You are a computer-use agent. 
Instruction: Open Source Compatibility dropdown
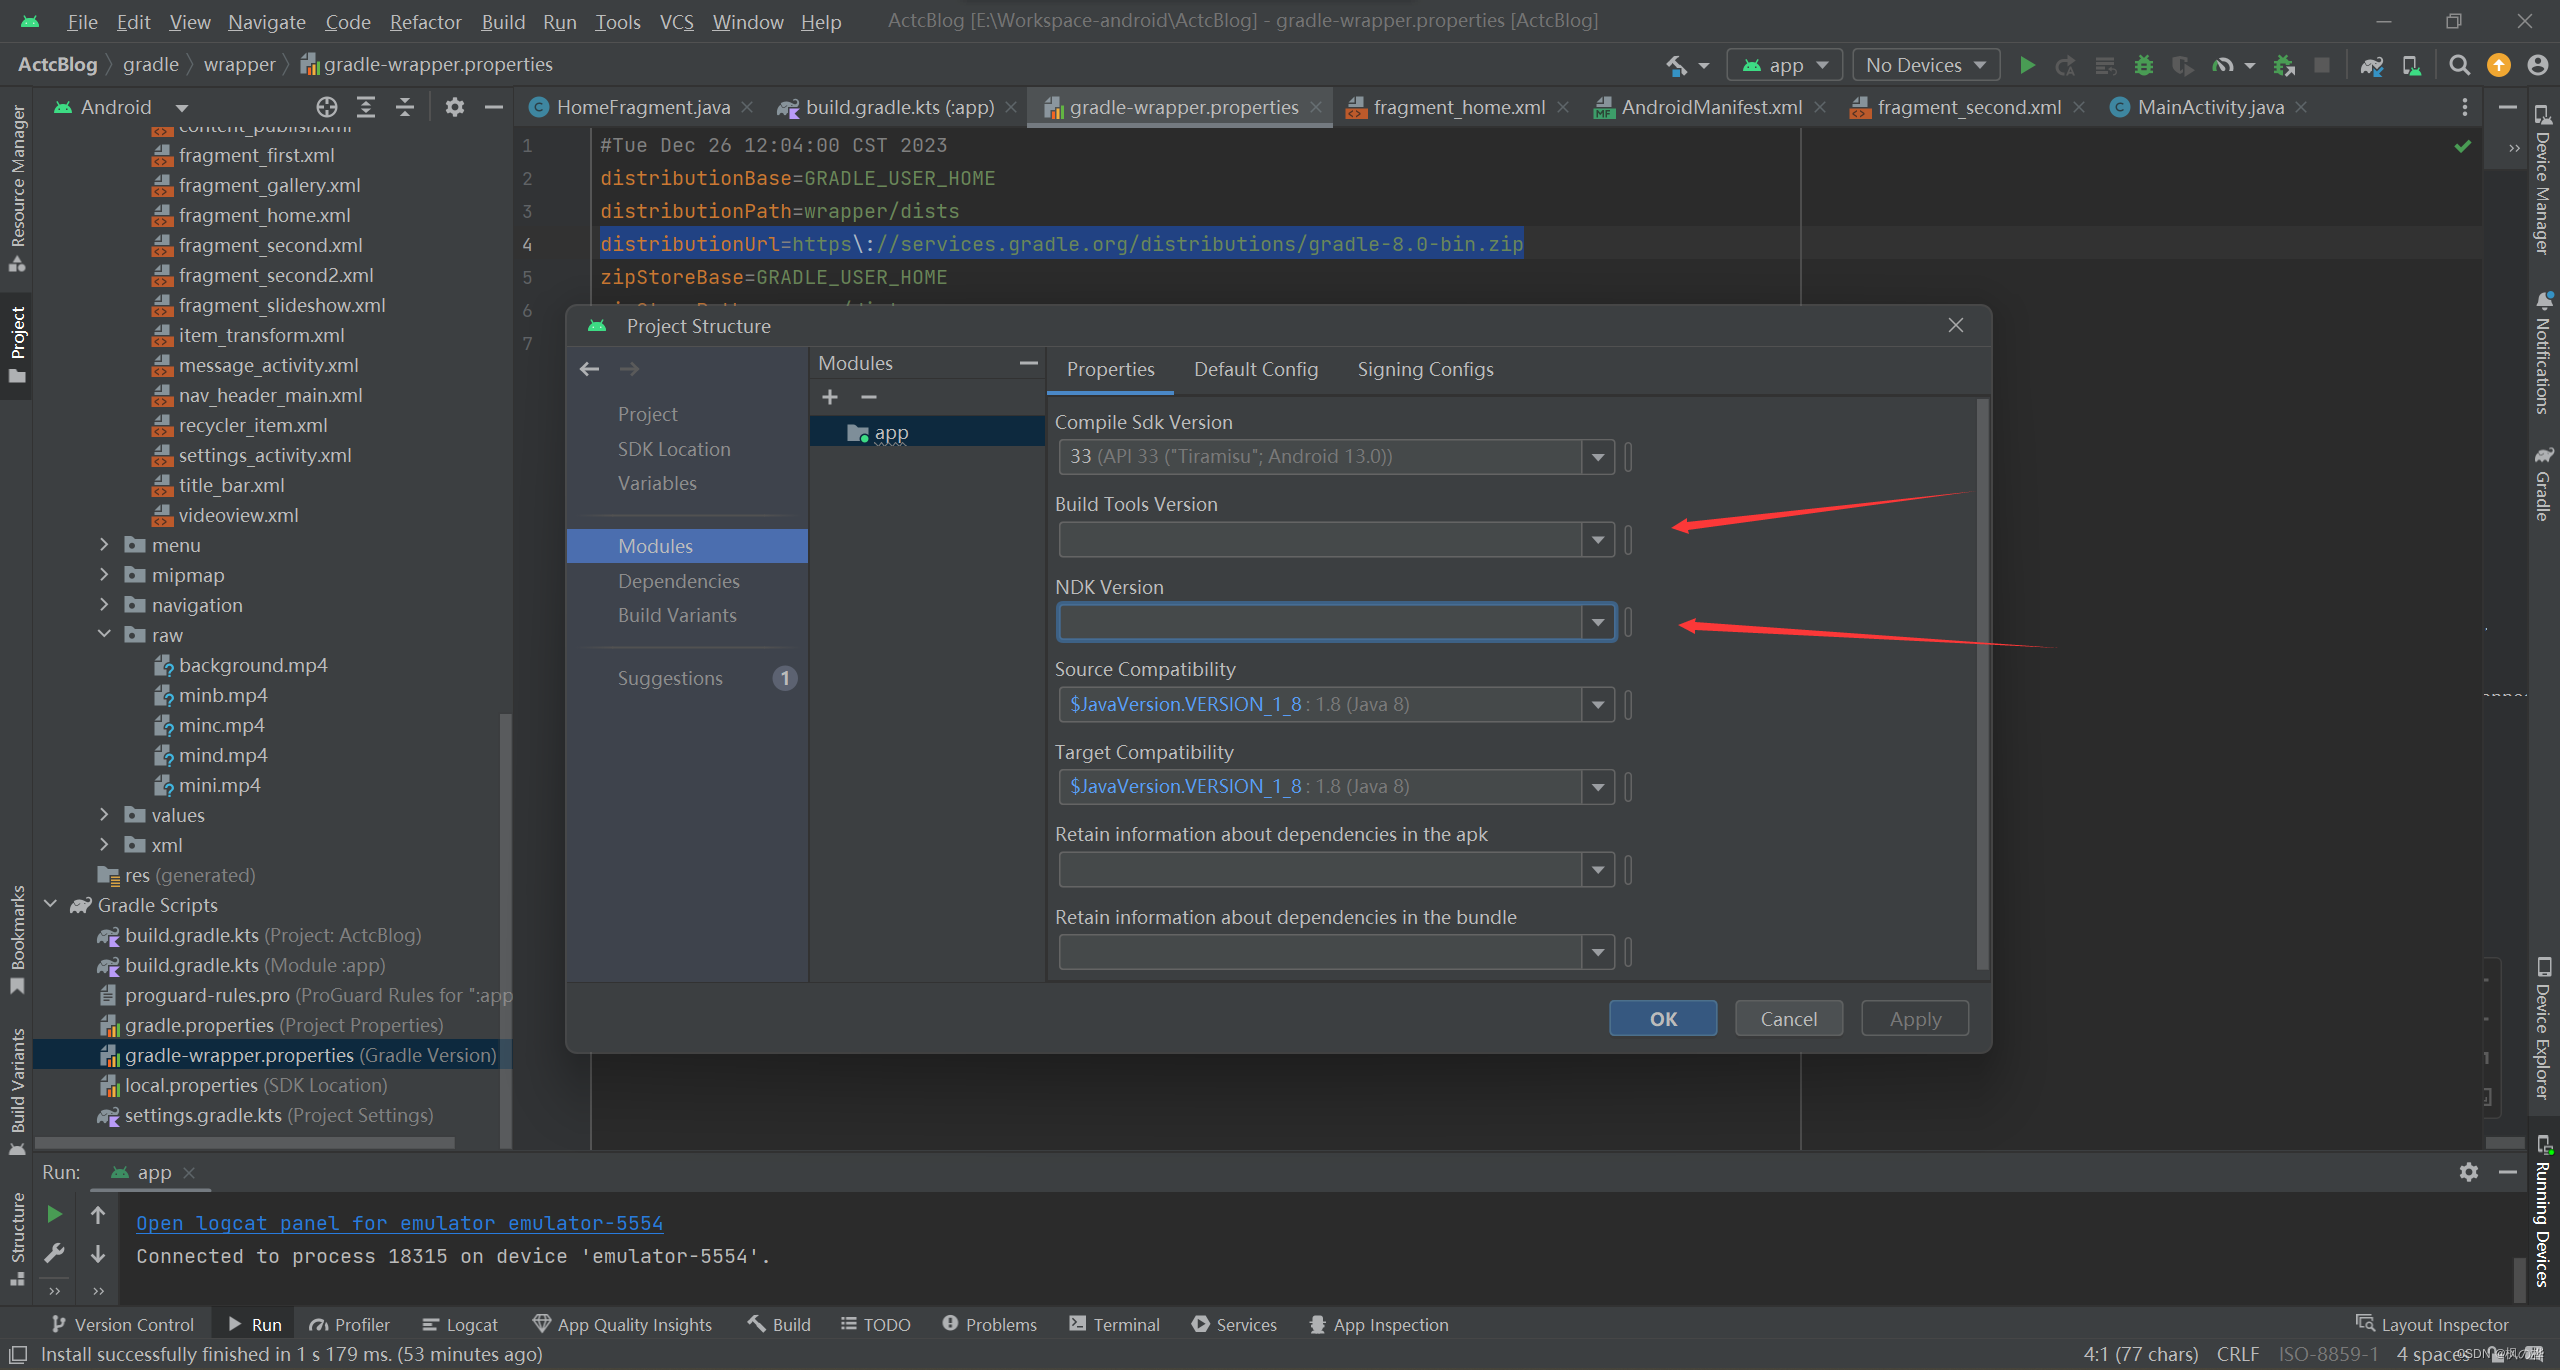(x=1598, y=705)
